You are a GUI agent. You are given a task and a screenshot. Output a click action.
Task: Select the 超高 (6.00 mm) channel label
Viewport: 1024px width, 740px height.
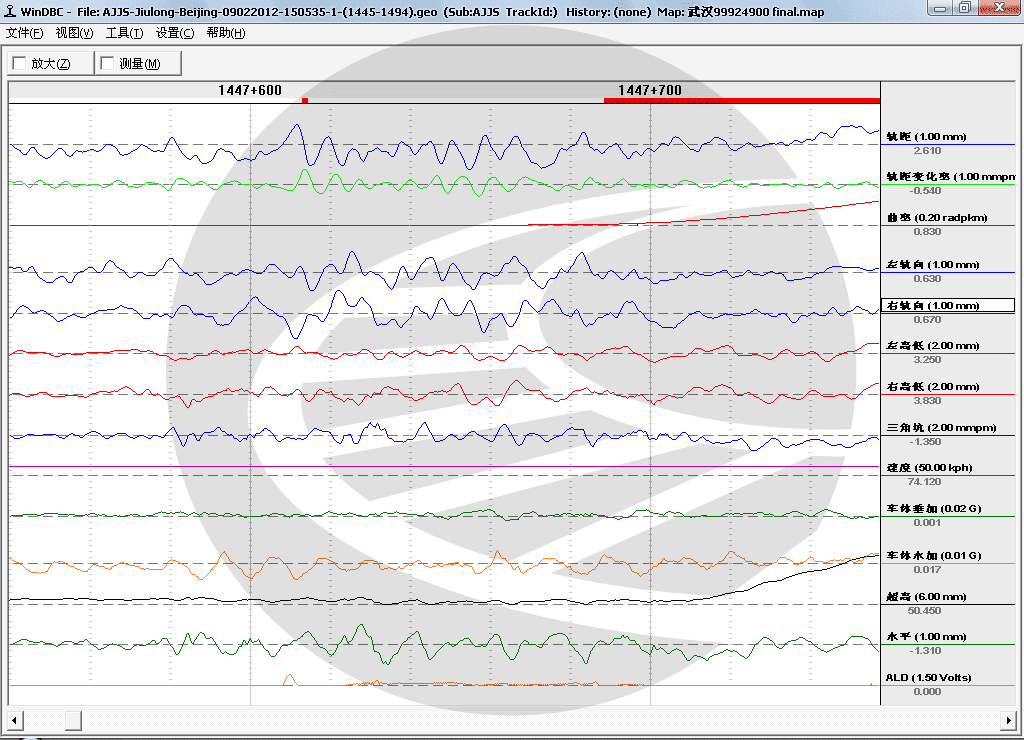click(926, 596)
